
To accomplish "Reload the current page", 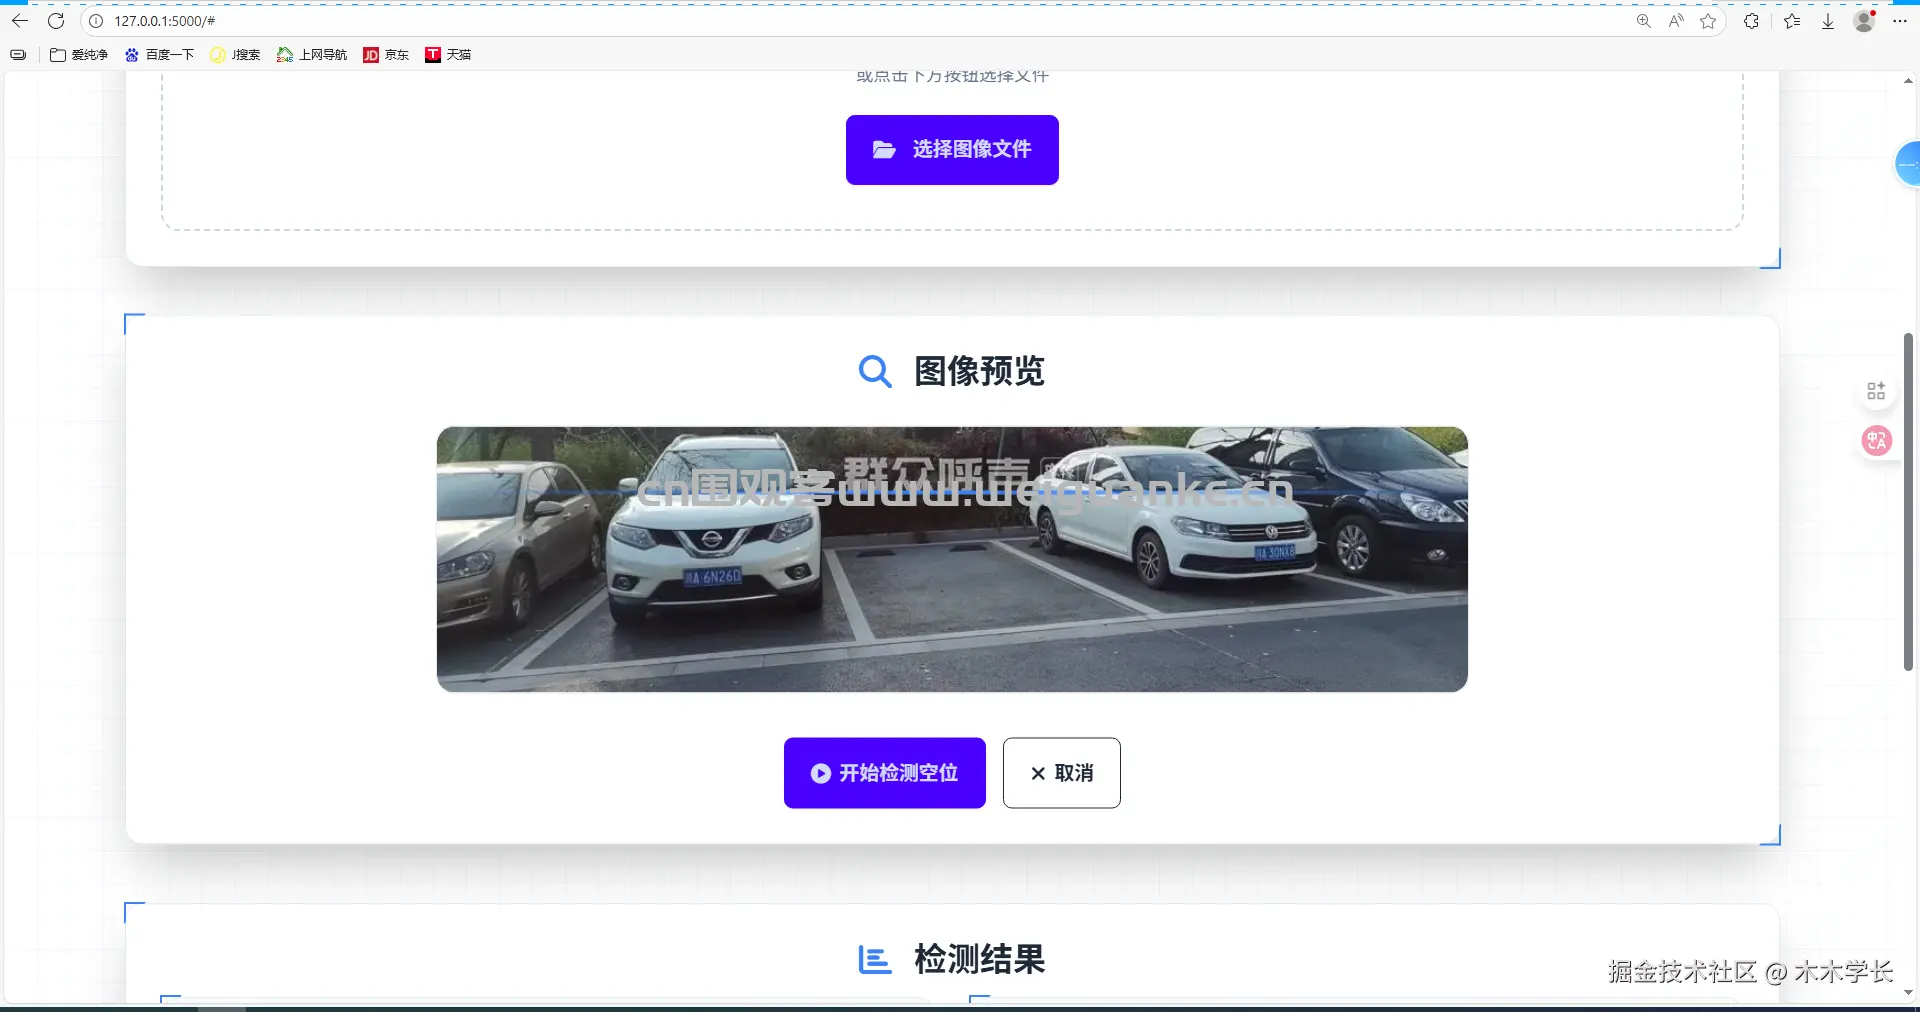I will (x=56, y=21).
